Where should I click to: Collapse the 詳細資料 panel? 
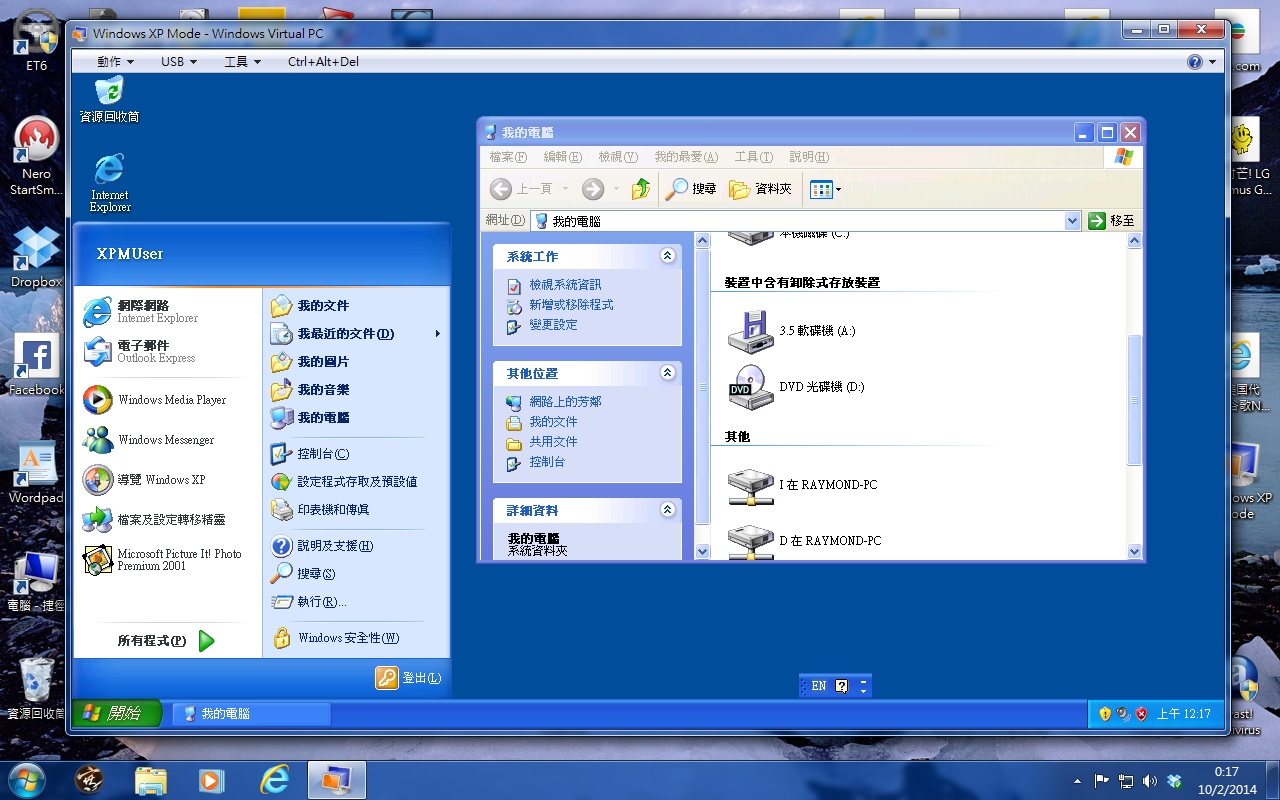[x=668, y=510]
